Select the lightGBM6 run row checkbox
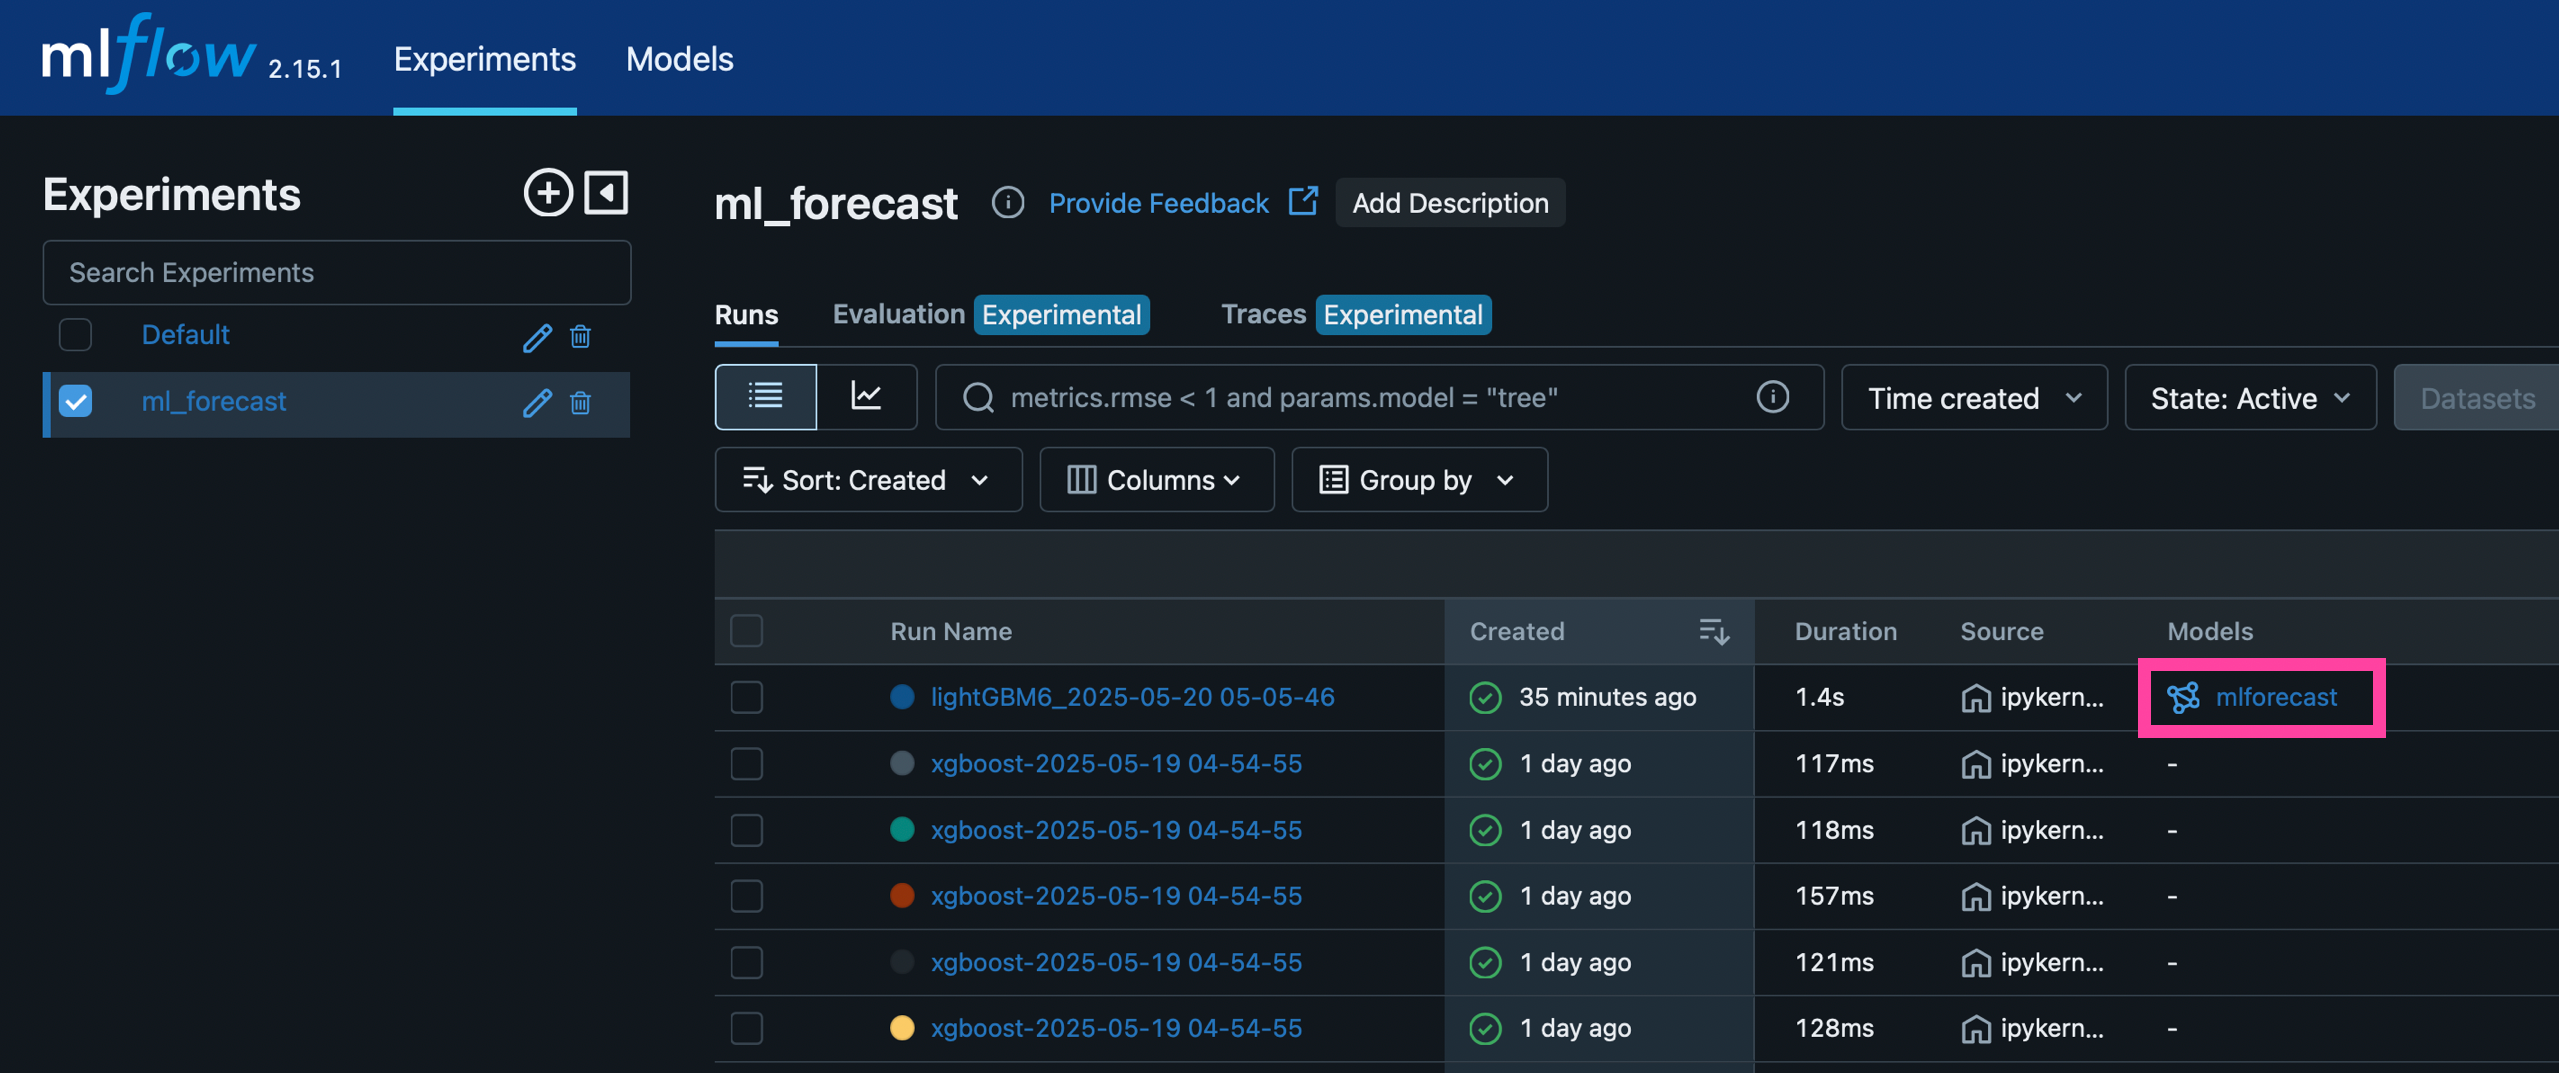The image size is (2559, 1073). 747,697
